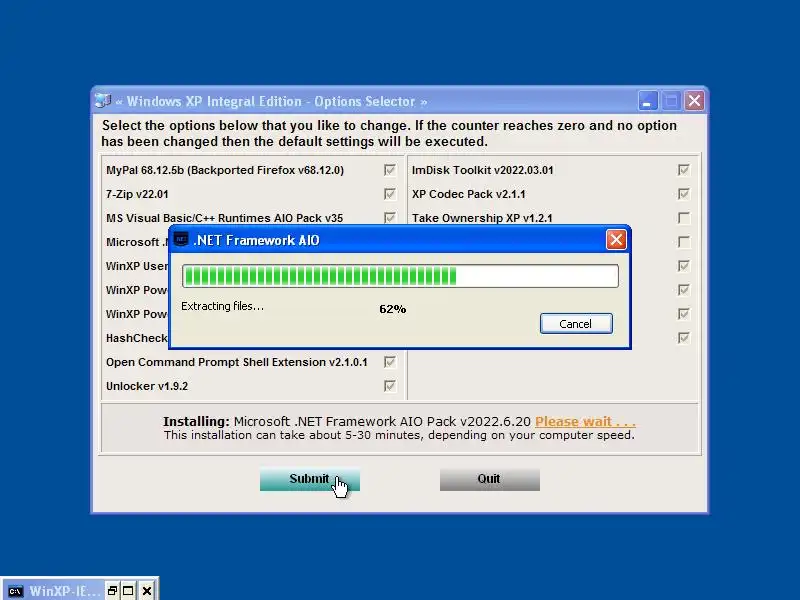800x600 pixels.
Task: Click the Extracting files status text
Action: point(222,306)
